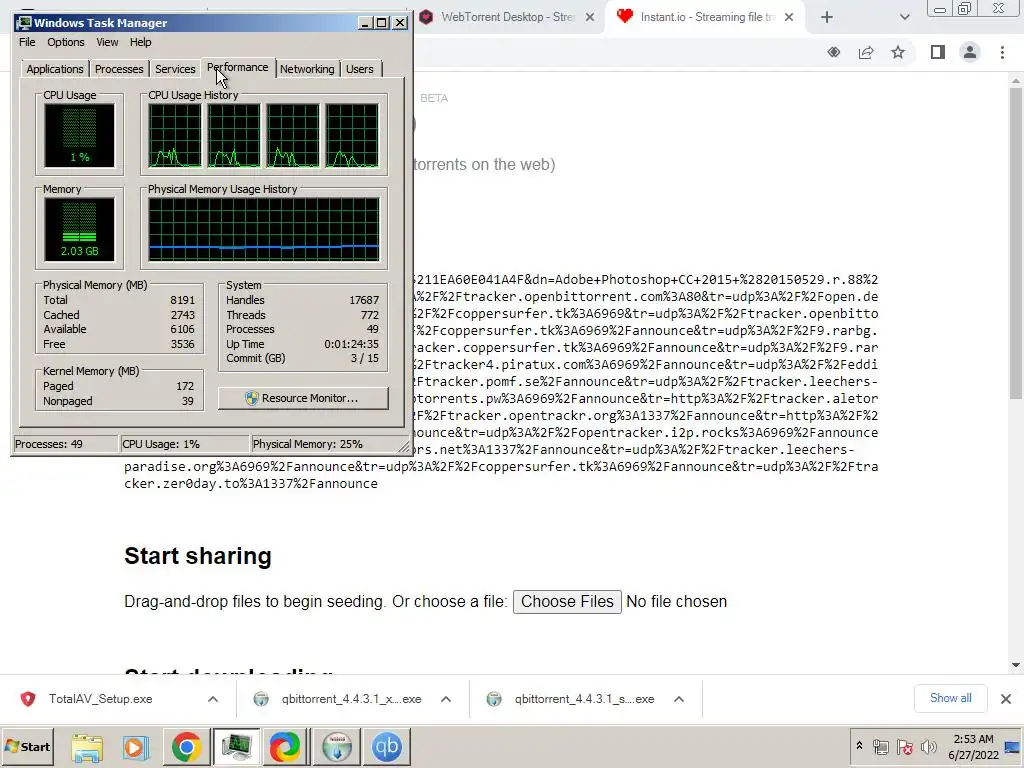Click Processes: 49 in status bar
The height and width of the screenshot is (768, 1024).
click(x=49, y=444)
